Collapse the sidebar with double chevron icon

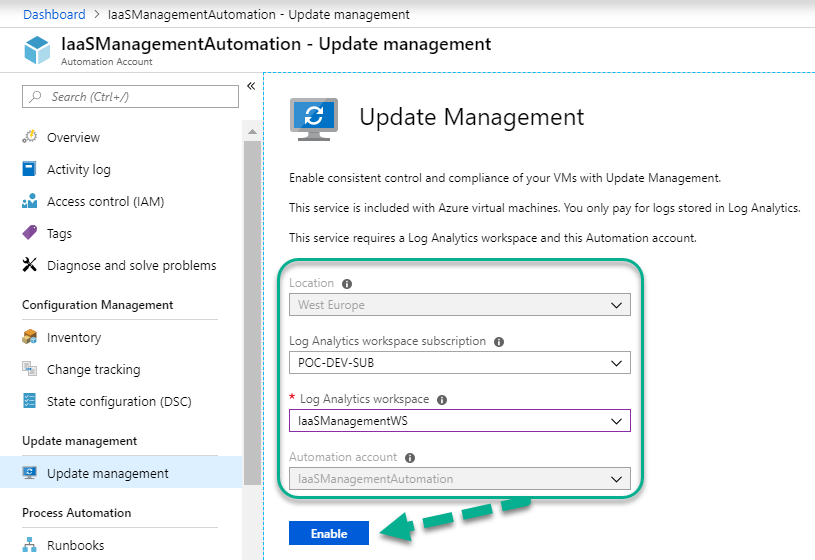coord(251,86)
